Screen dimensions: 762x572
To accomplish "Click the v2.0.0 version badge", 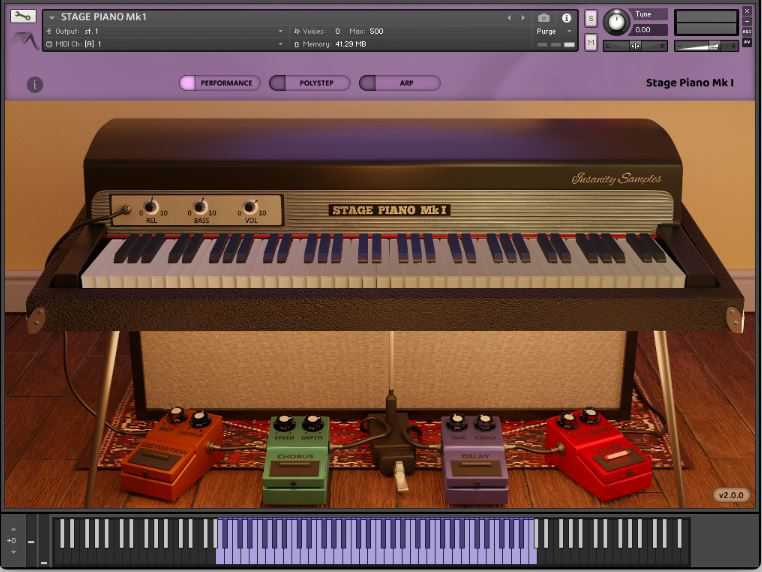I will [x=731, y=495].
